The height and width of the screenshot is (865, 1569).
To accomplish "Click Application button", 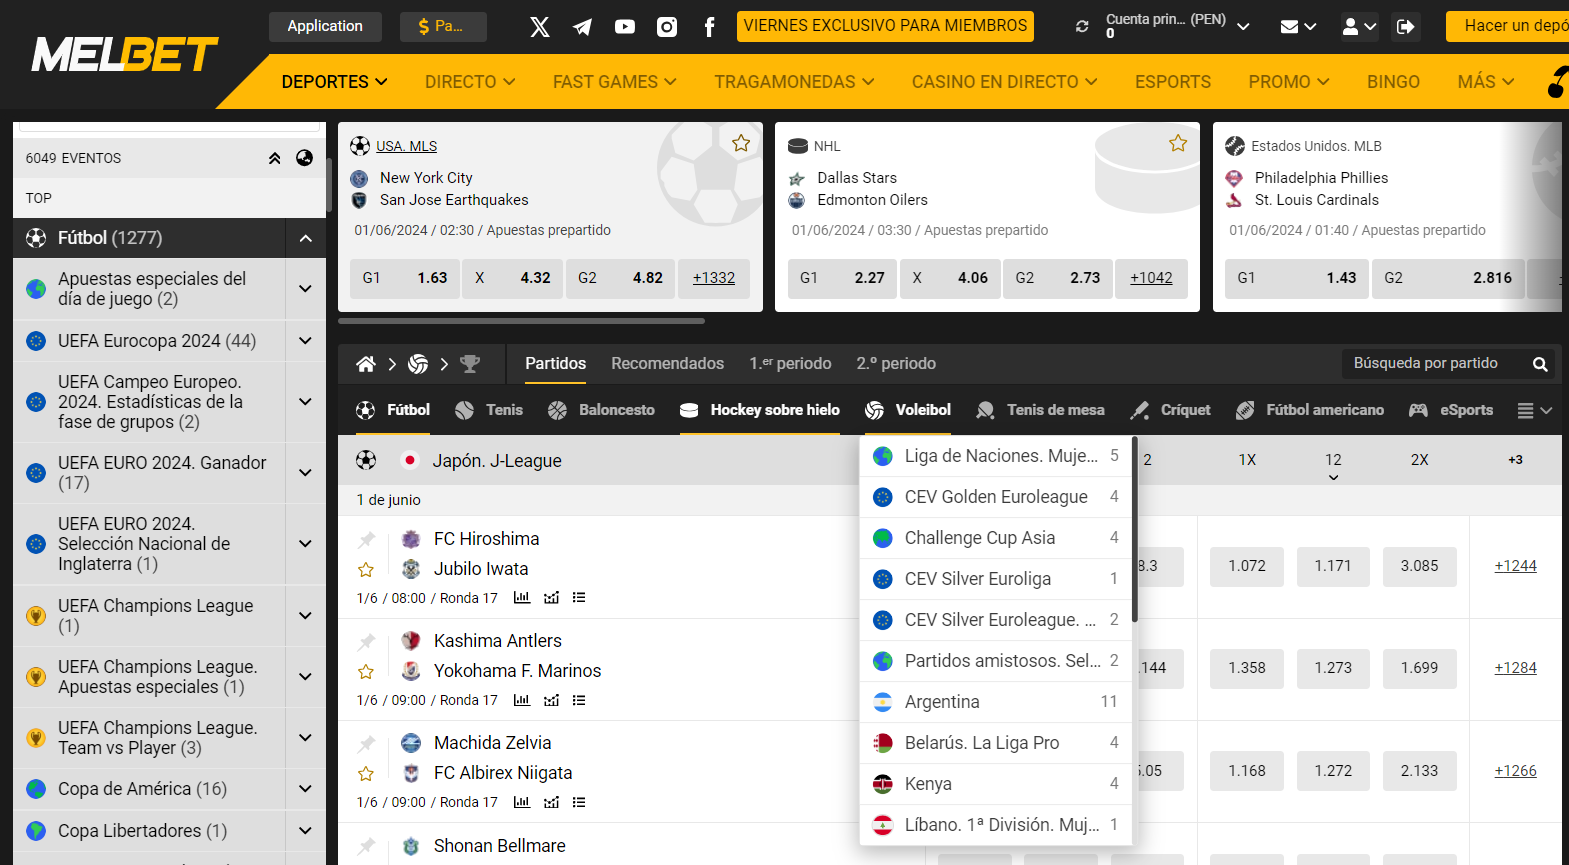I will coord(325,26).
